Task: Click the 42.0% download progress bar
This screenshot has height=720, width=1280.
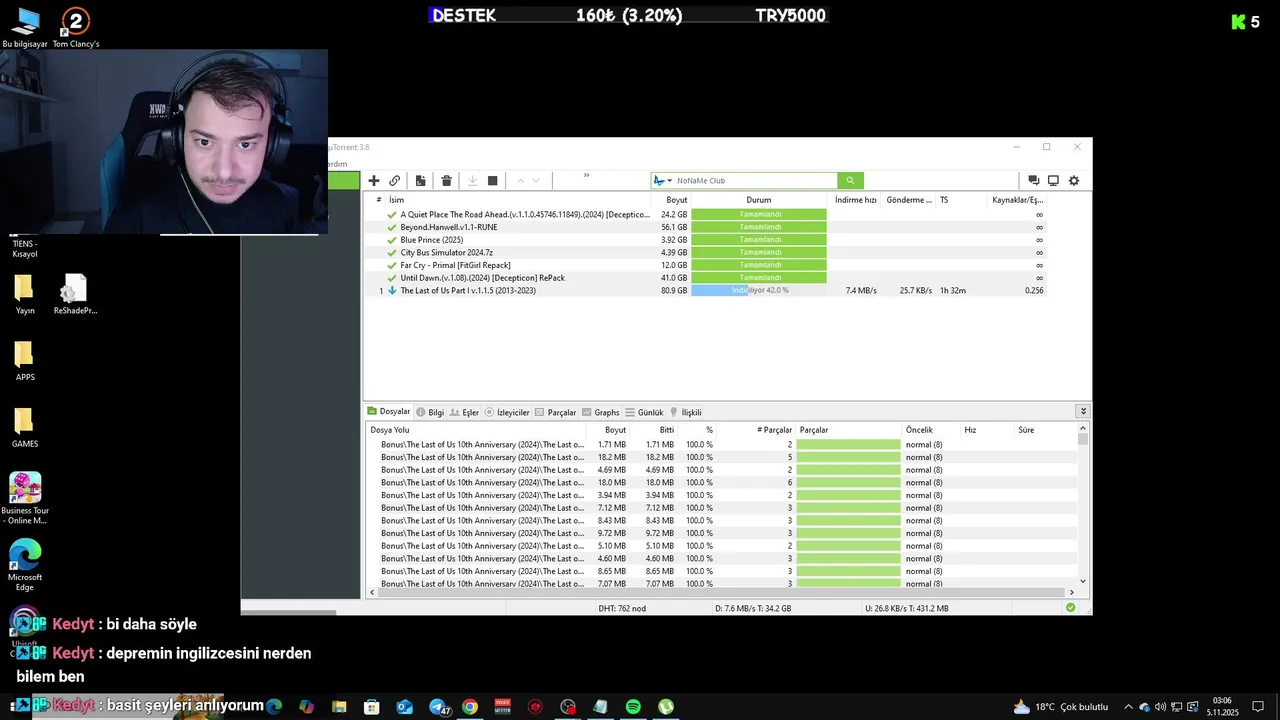Action: click(x=759, y=290)
